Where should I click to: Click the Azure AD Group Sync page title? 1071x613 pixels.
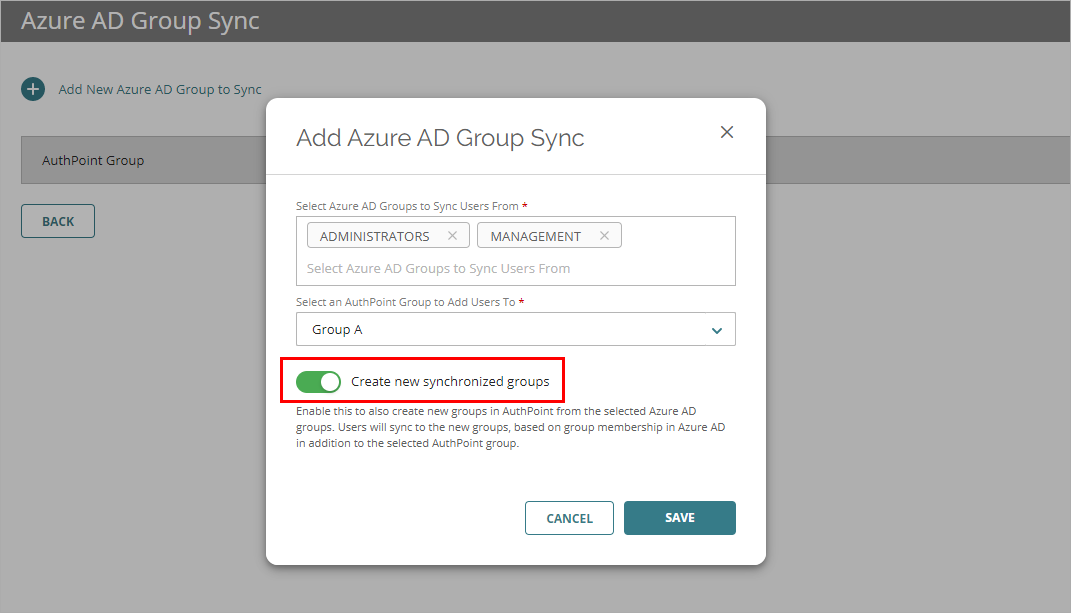tap(140, 21)
